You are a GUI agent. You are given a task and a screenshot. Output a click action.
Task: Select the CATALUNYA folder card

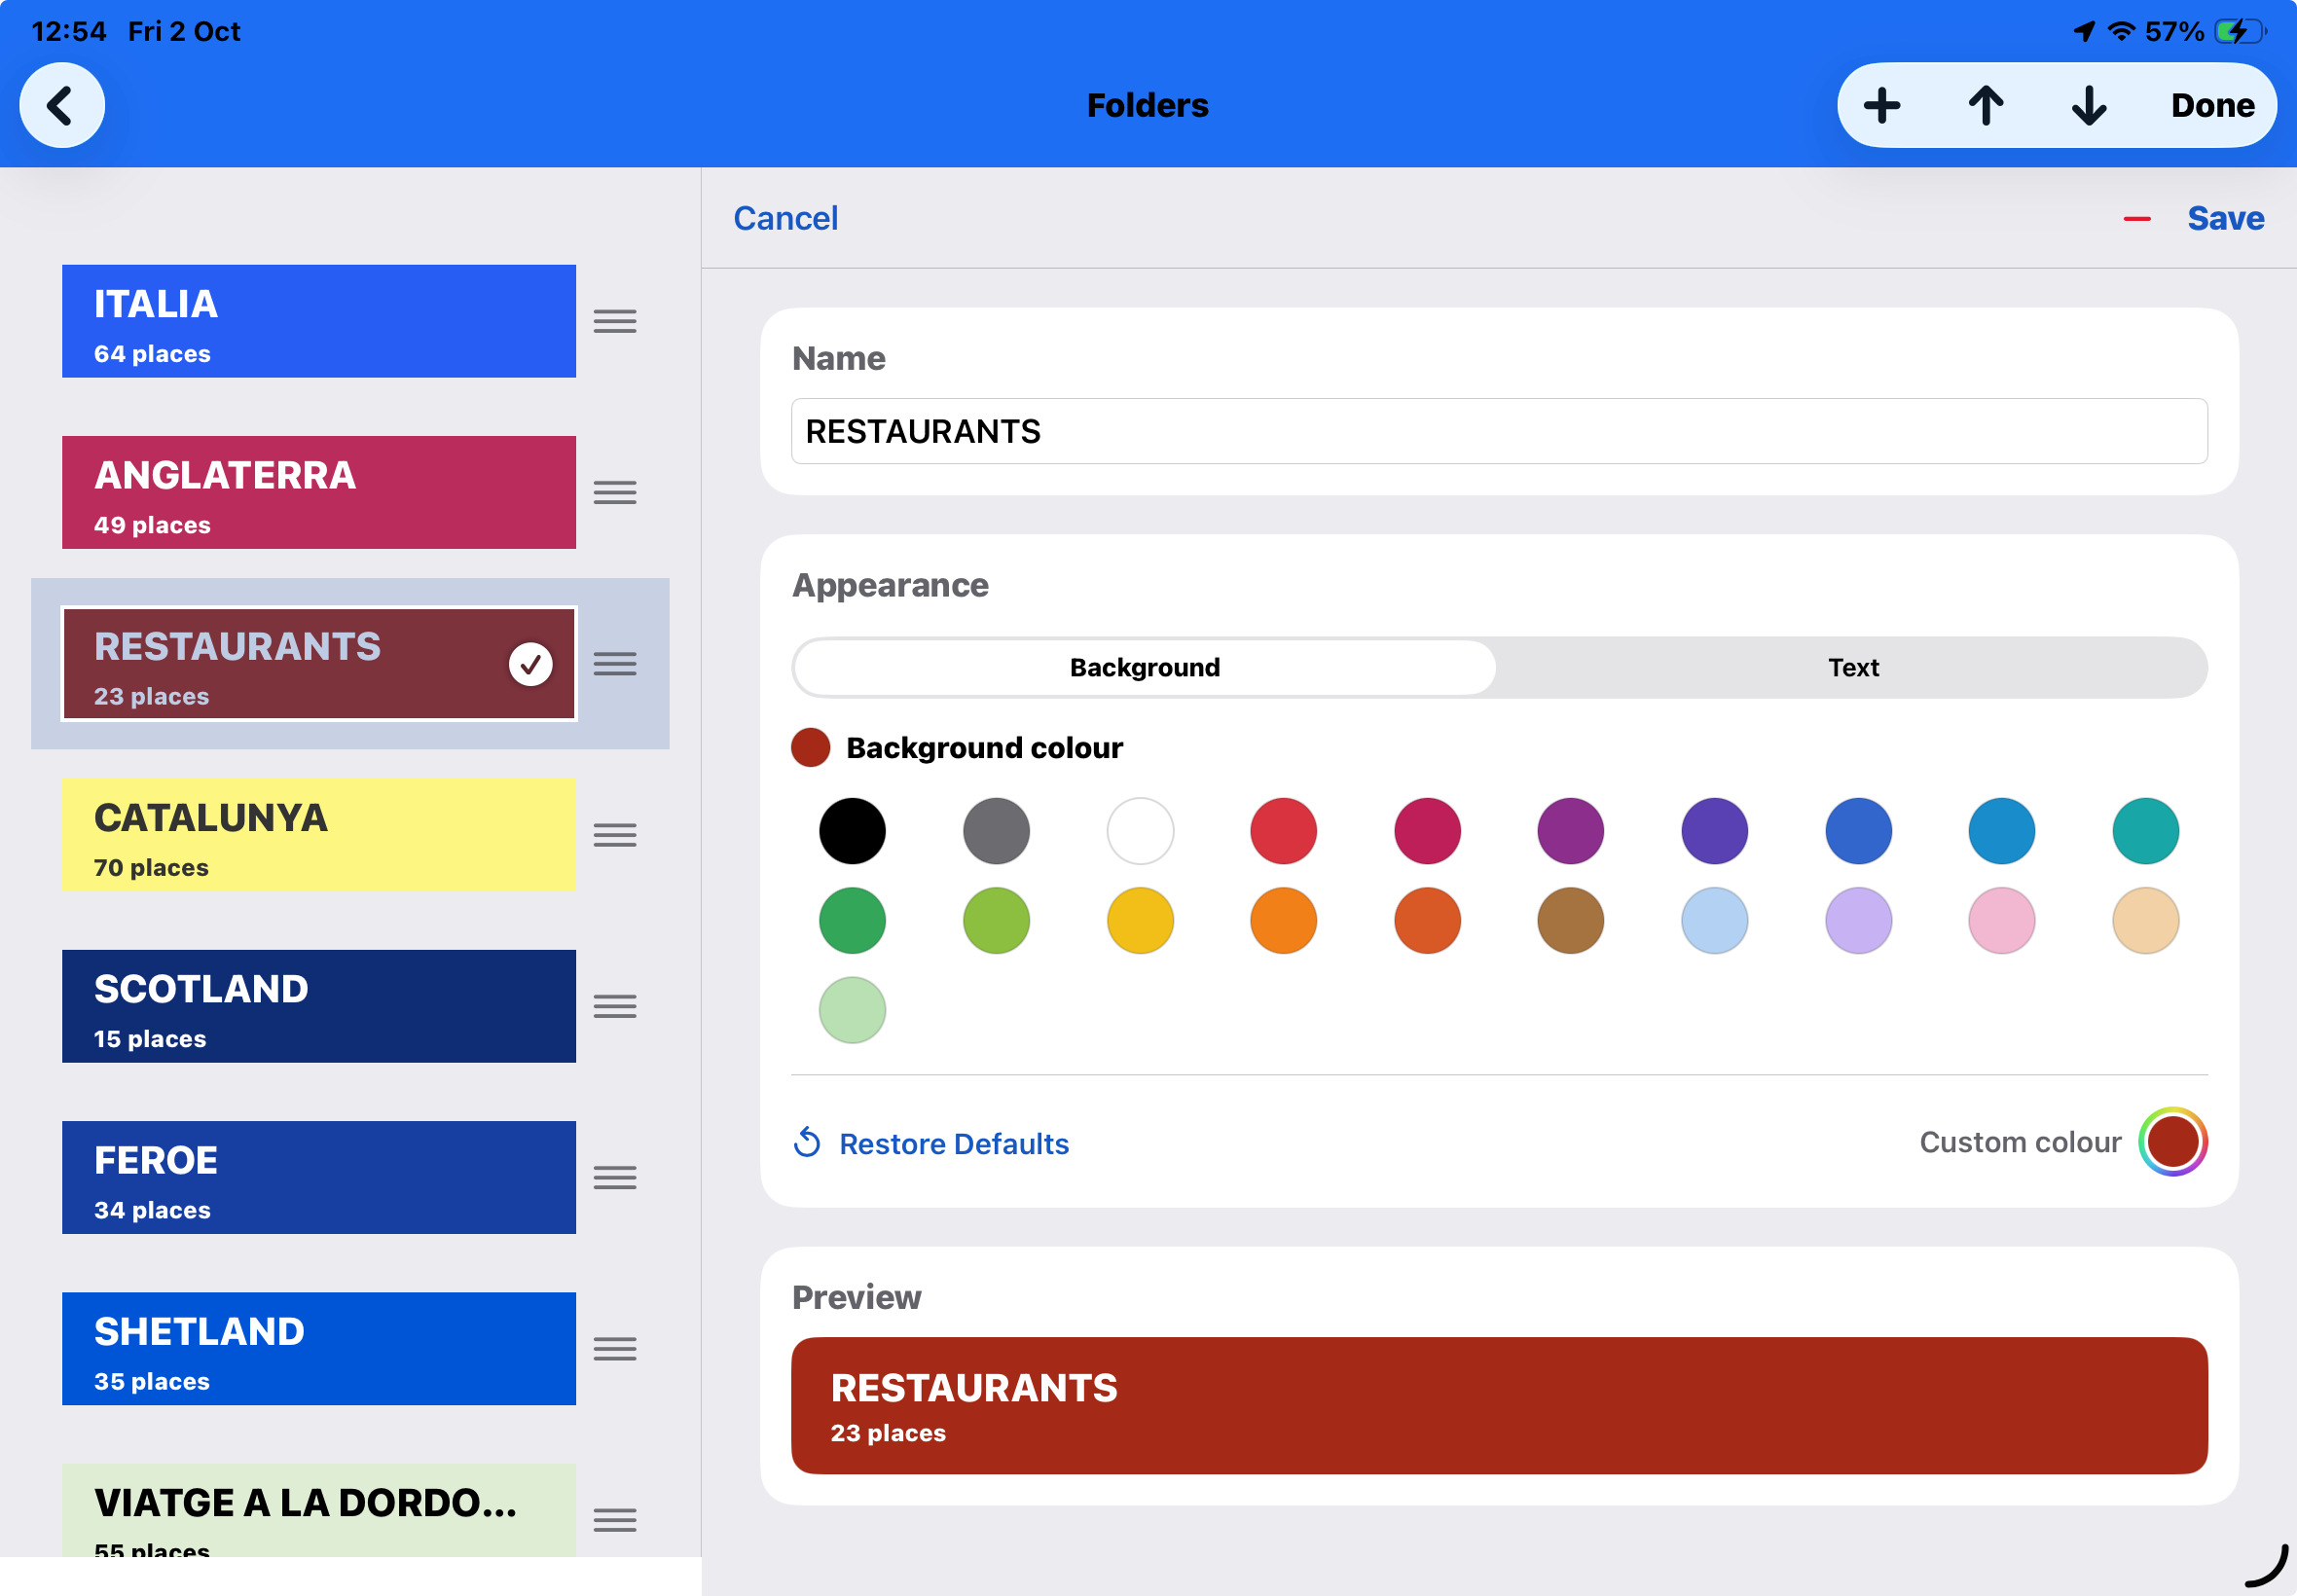click(x=319, y=835)
